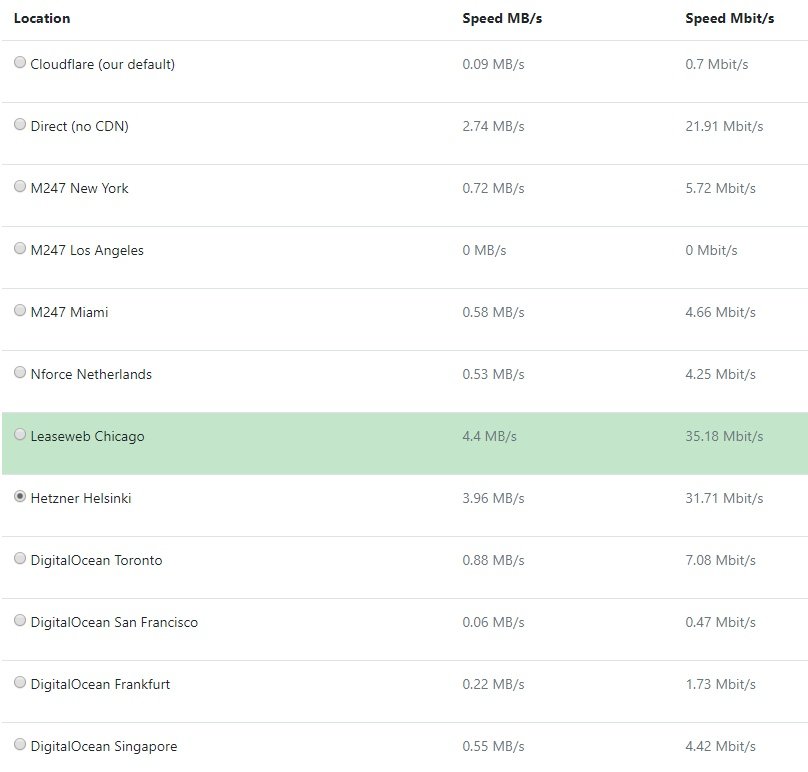Click the 0 Mbit/s value
The height and width of the screenshot is (772, 808).
click(x=712, y=250)
